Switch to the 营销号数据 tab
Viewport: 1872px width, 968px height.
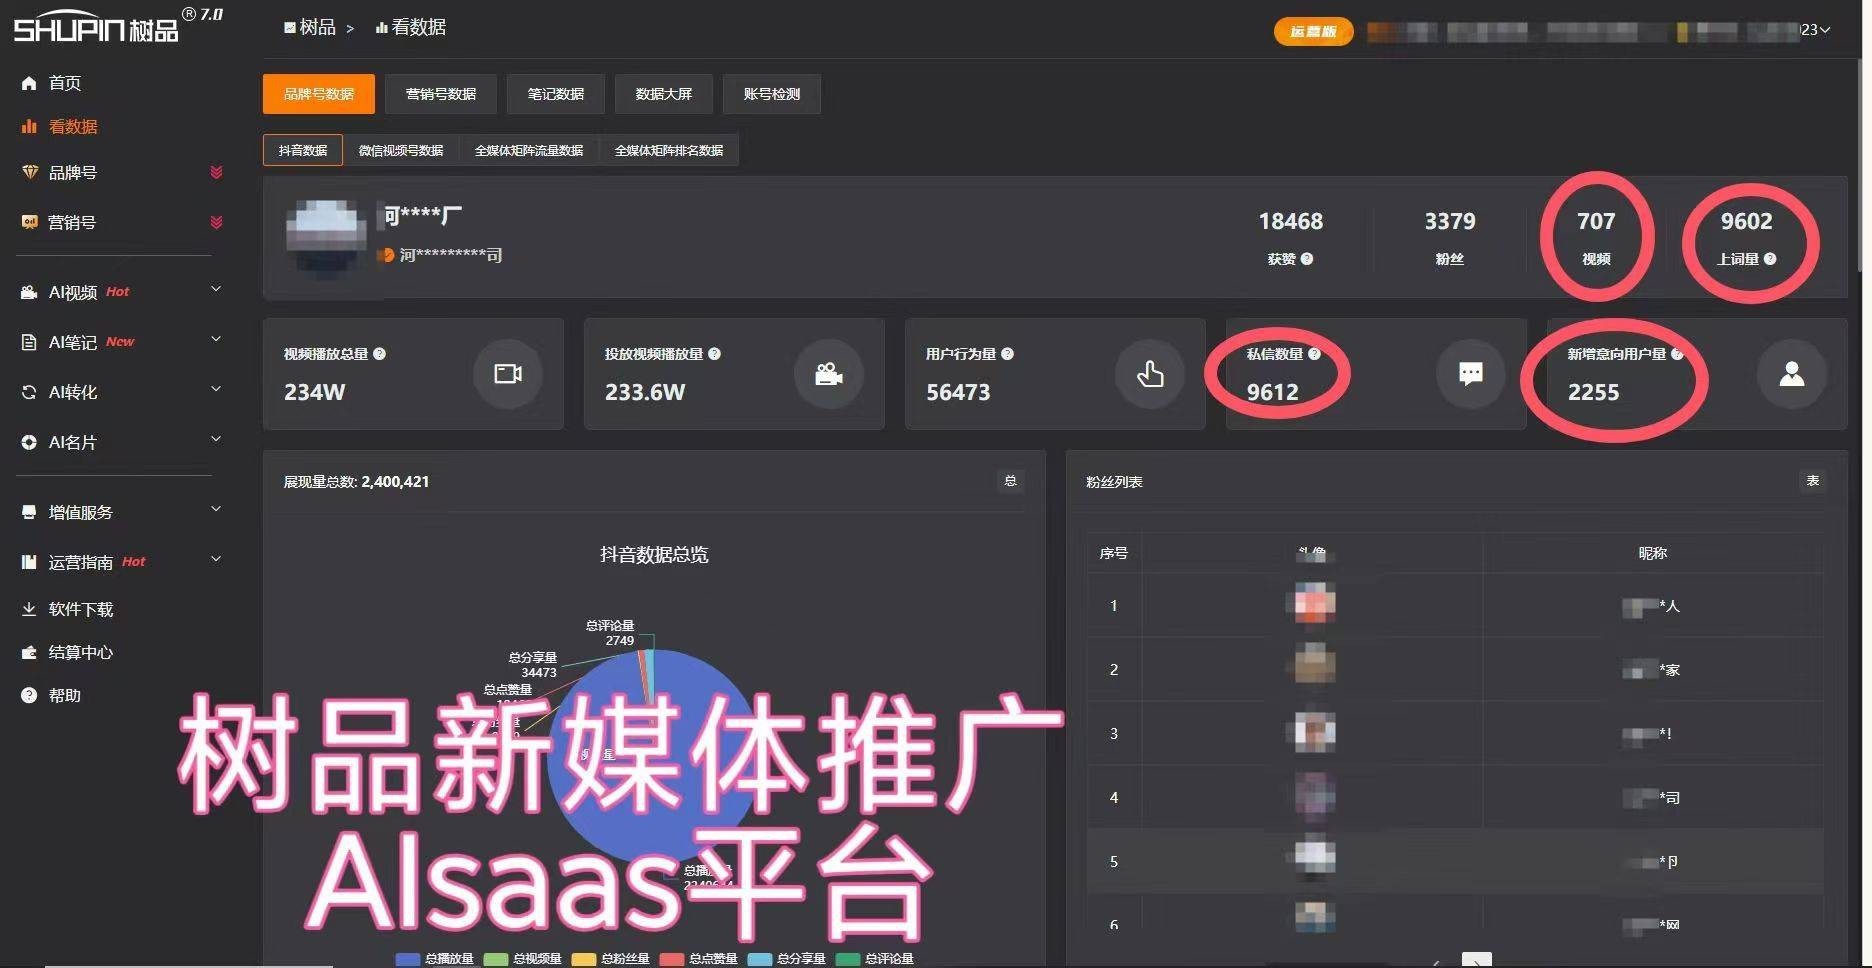(x=441, y=93)
